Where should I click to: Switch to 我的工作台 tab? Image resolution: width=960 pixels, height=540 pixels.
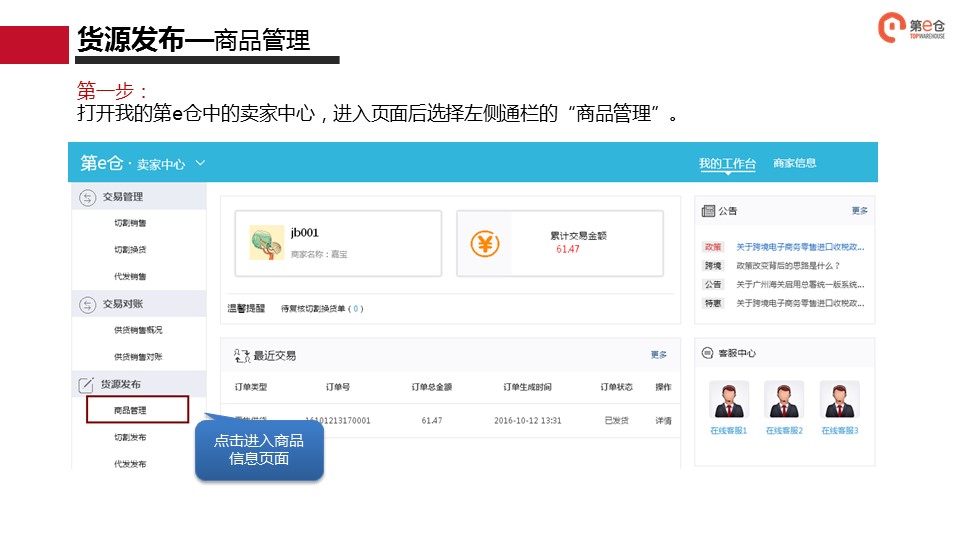pos(727,163)
